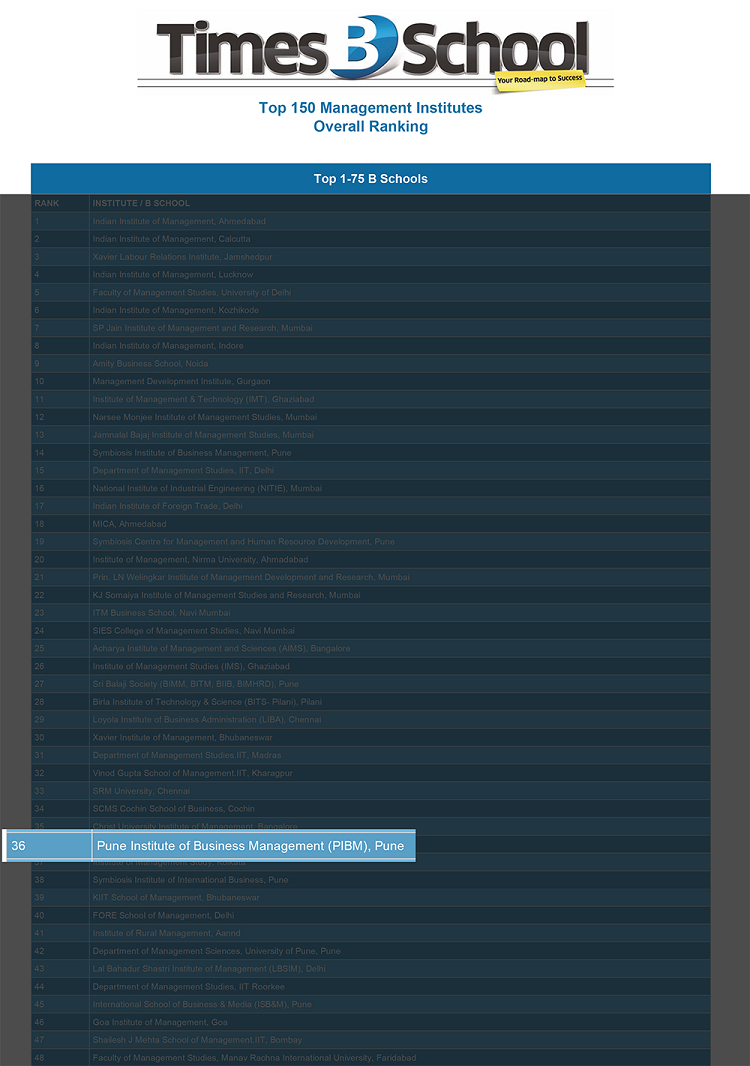Click Institute of Rural Management row
Image resolution: width=750 pixels, height=1066 pixels.
(371, 933)
